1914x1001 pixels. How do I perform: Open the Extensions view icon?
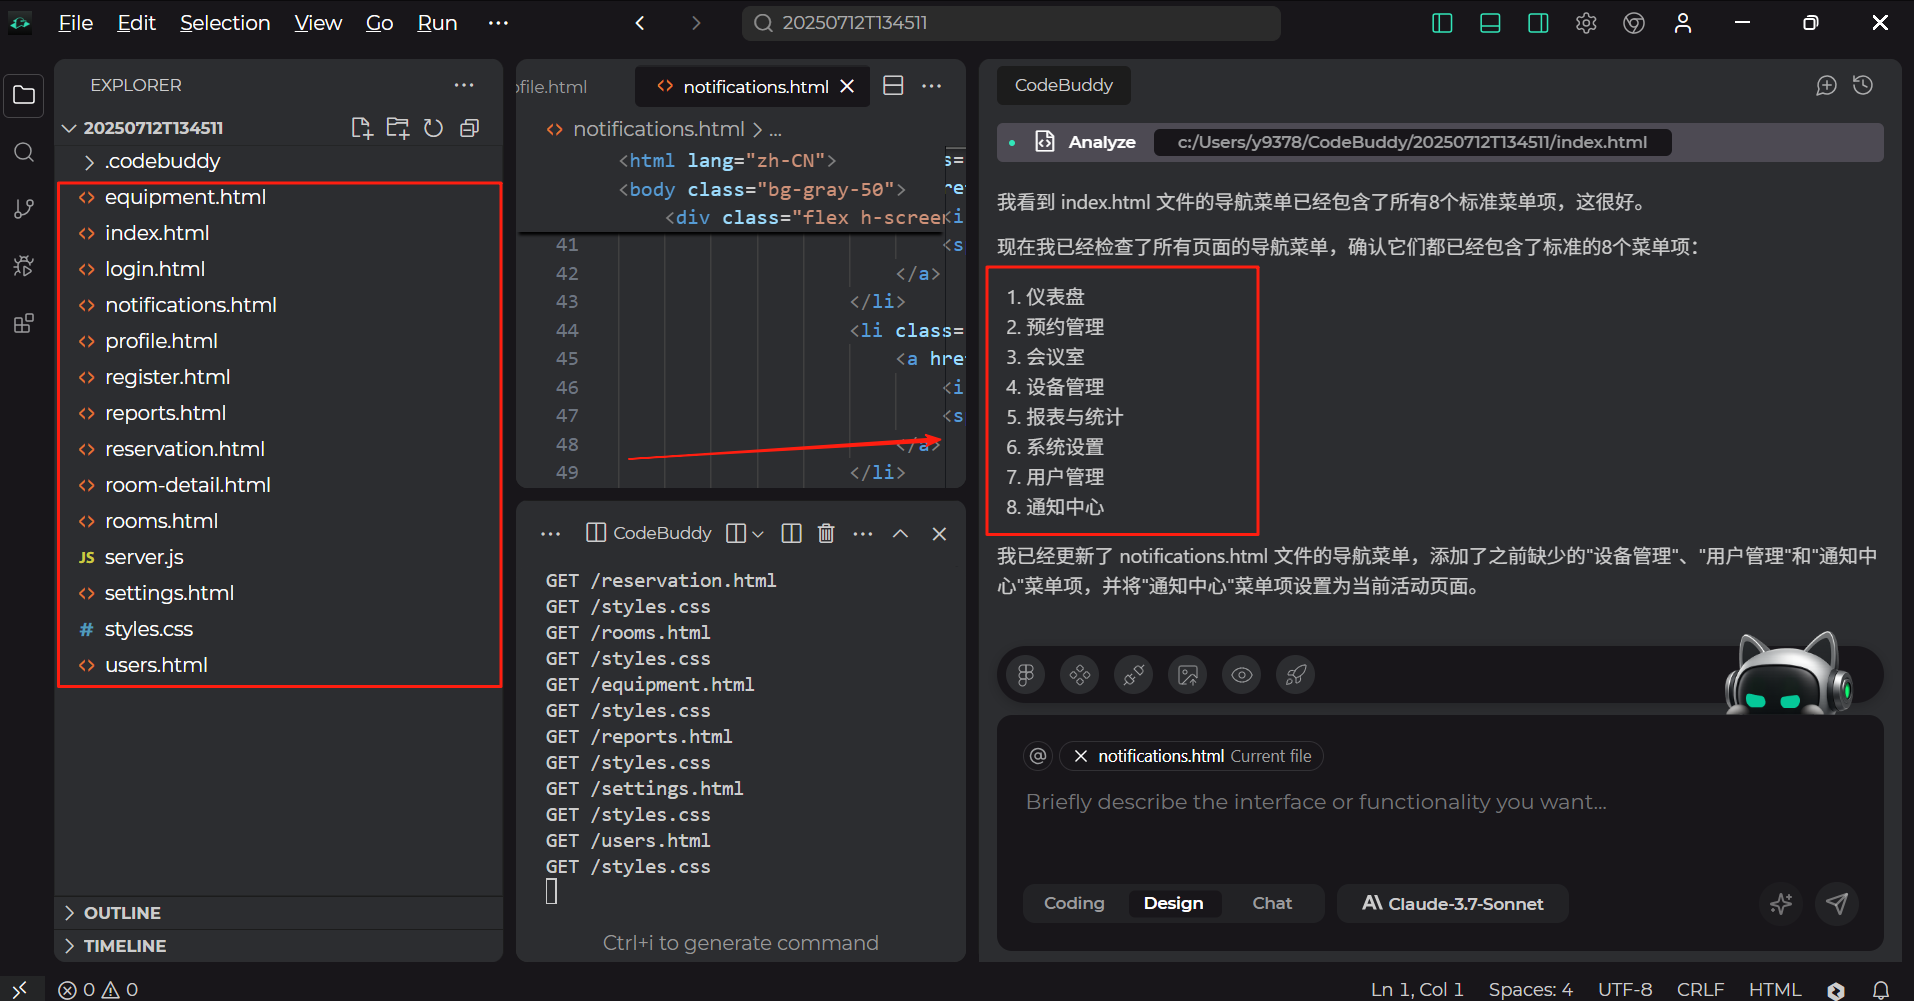click(24, 323)
